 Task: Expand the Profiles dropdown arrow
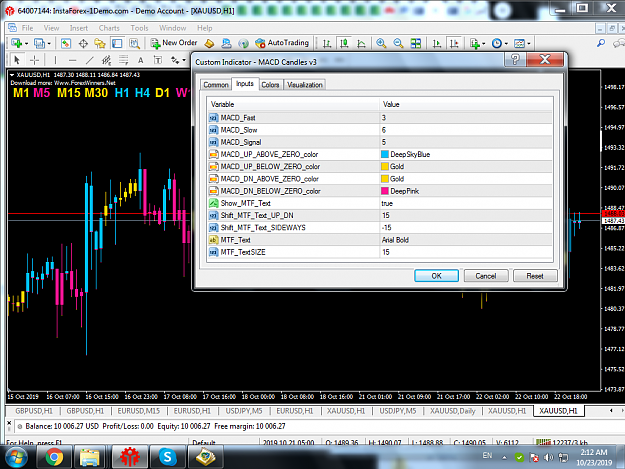click(x=49, y=43)
